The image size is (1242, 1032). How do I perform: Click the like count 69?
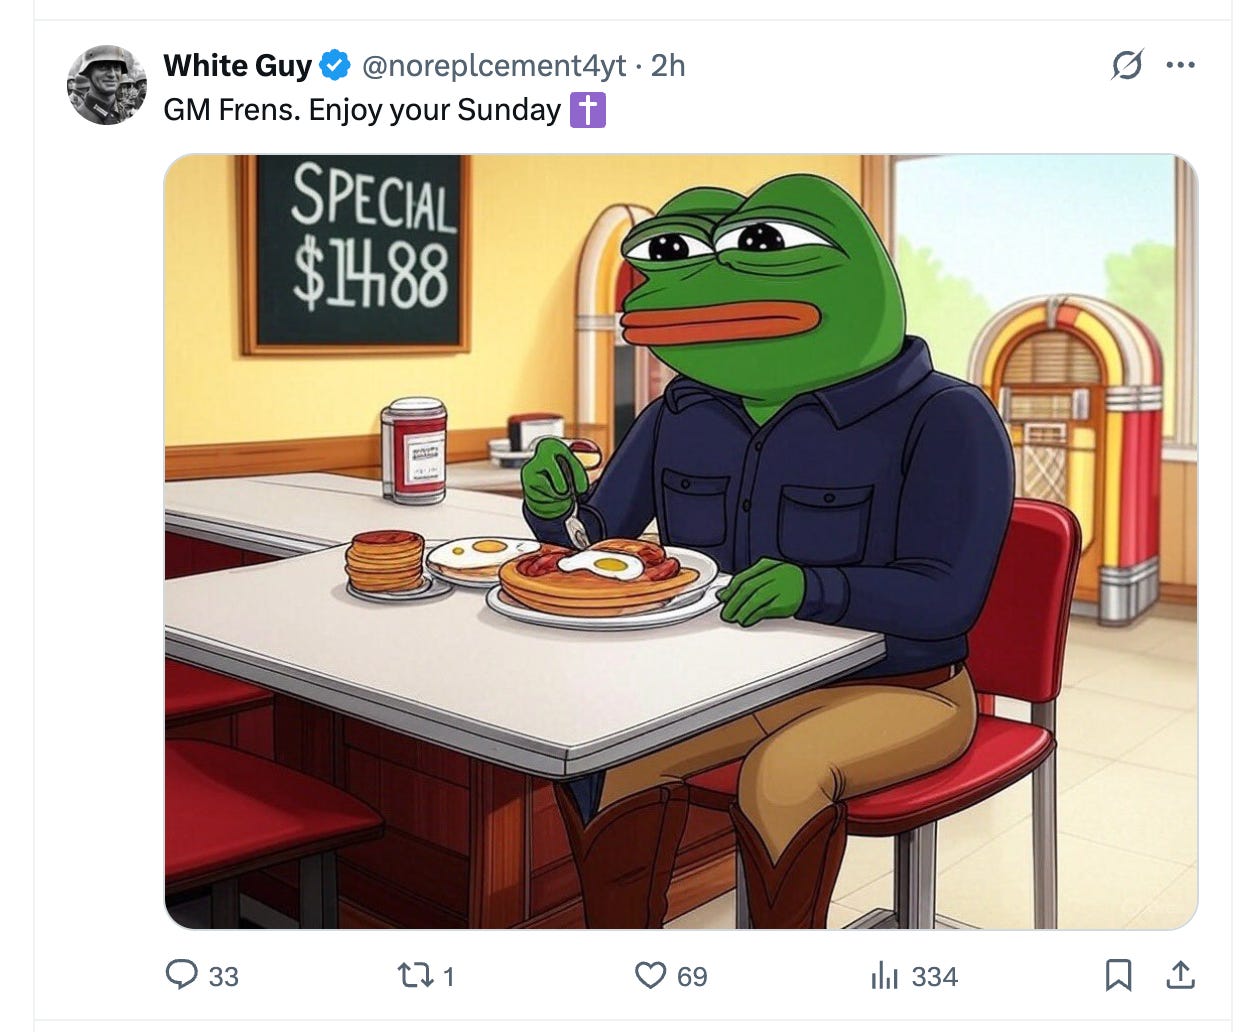click(x=692, y=977)
